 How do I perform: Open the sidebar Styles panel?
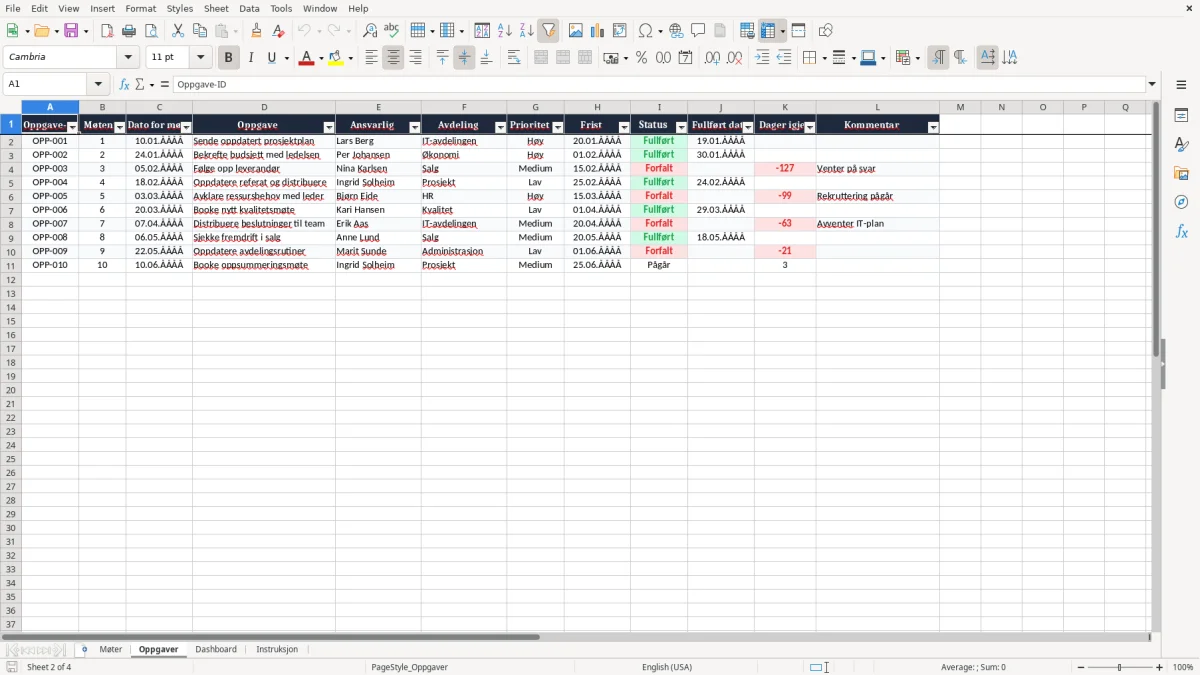click(1181, 145)
